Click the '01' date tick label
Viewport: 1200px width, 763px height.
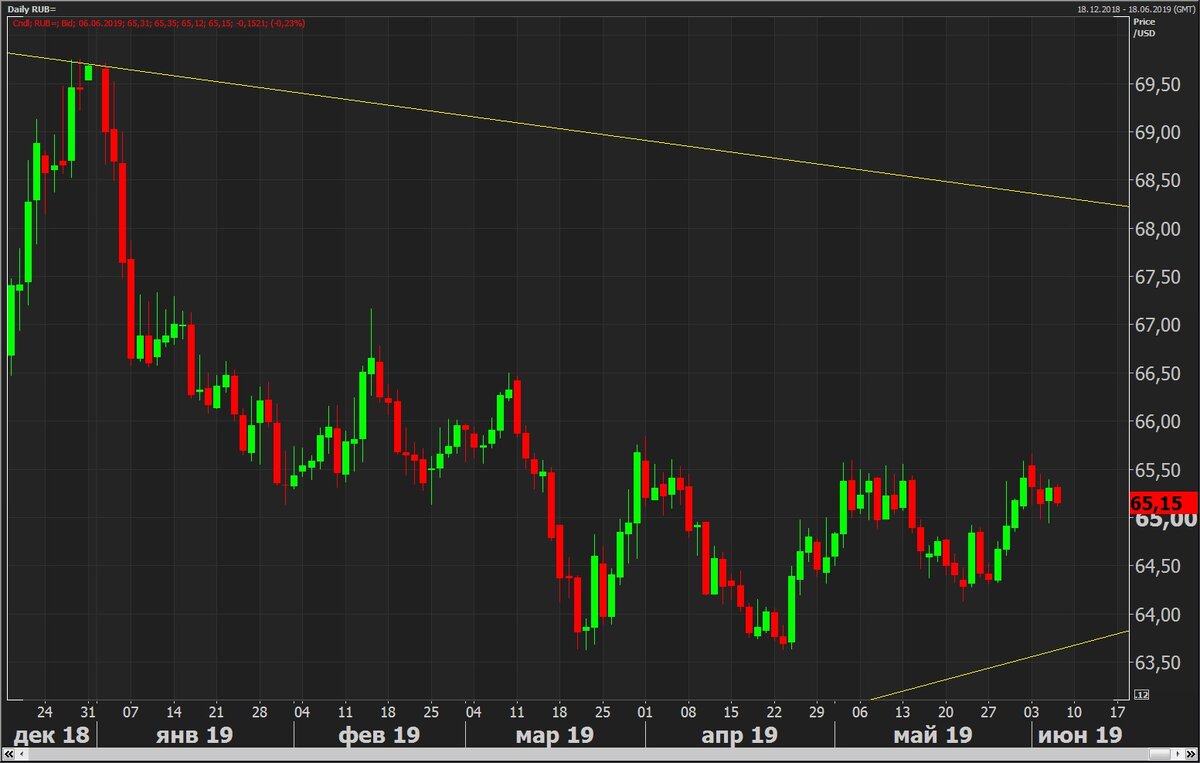coord(645,712)
